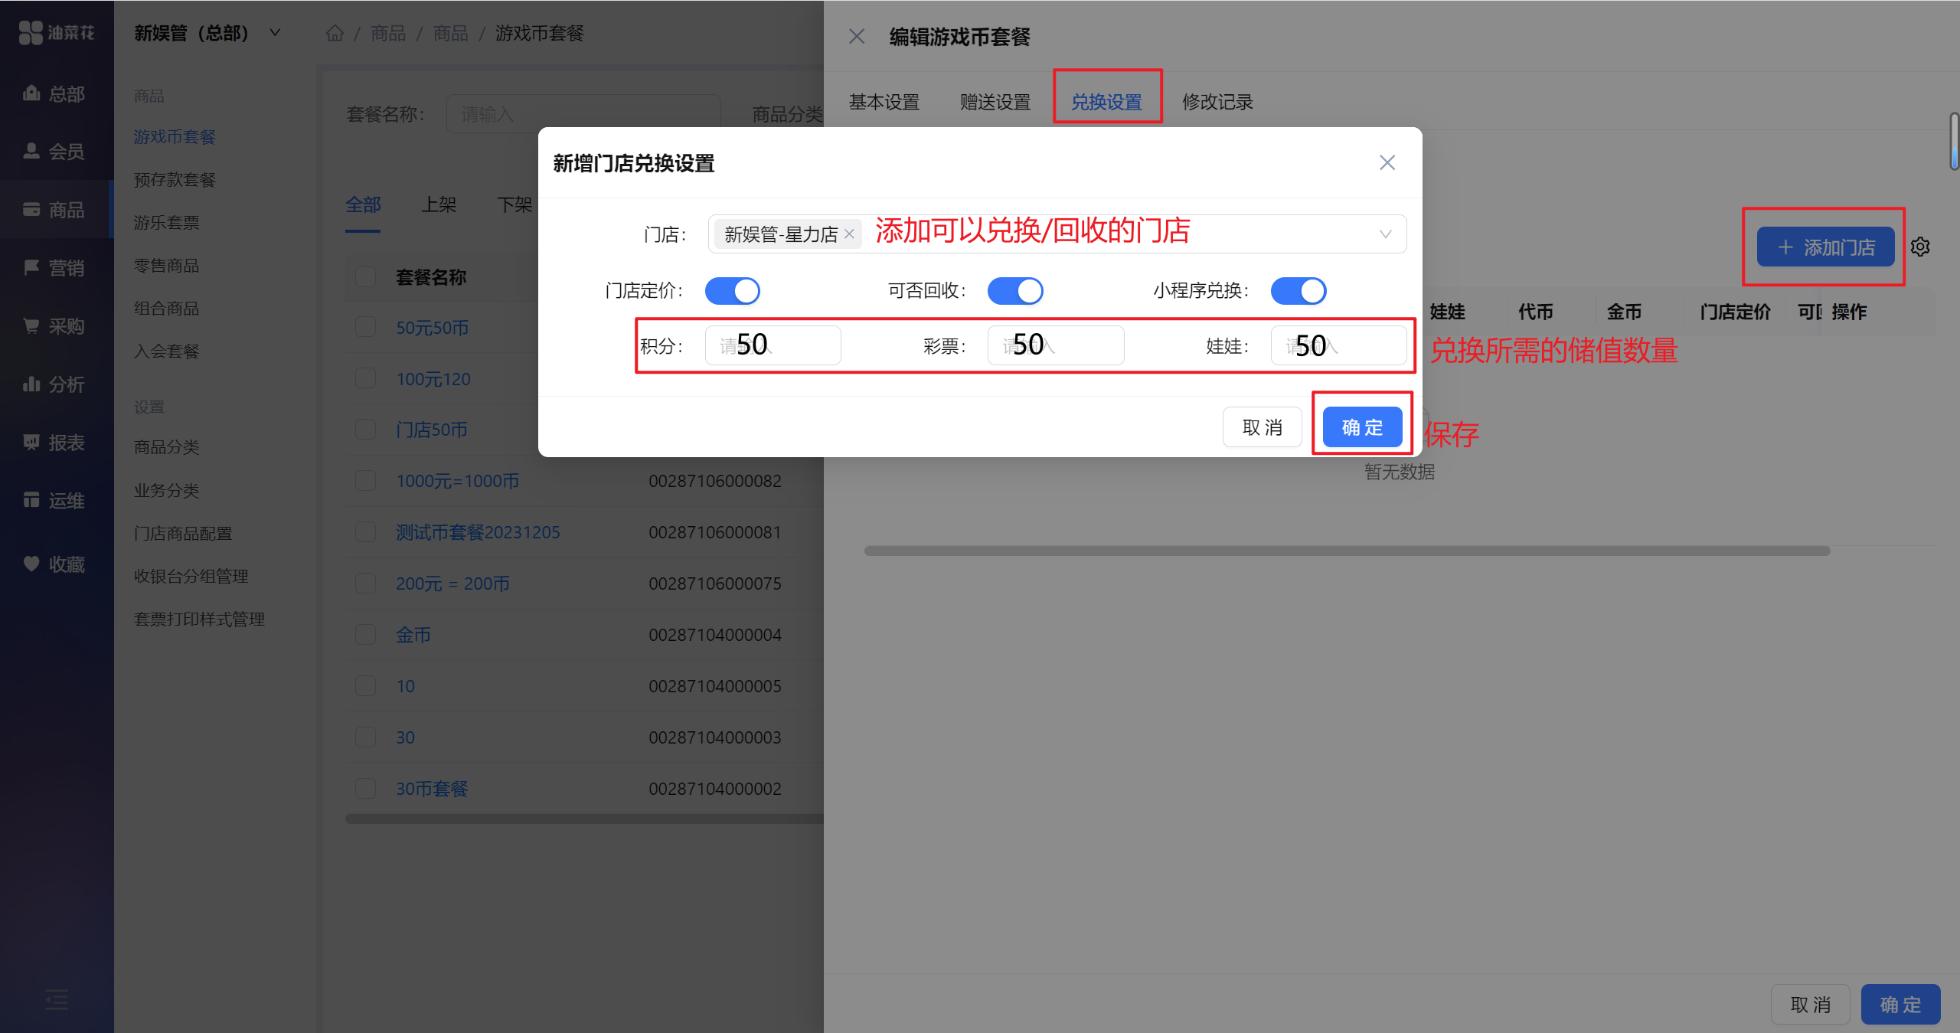This screenshot has height=1033, width=1960.
Task: Select the 下架 list tab
Action: pyautogui.click(x=515, y=205)
